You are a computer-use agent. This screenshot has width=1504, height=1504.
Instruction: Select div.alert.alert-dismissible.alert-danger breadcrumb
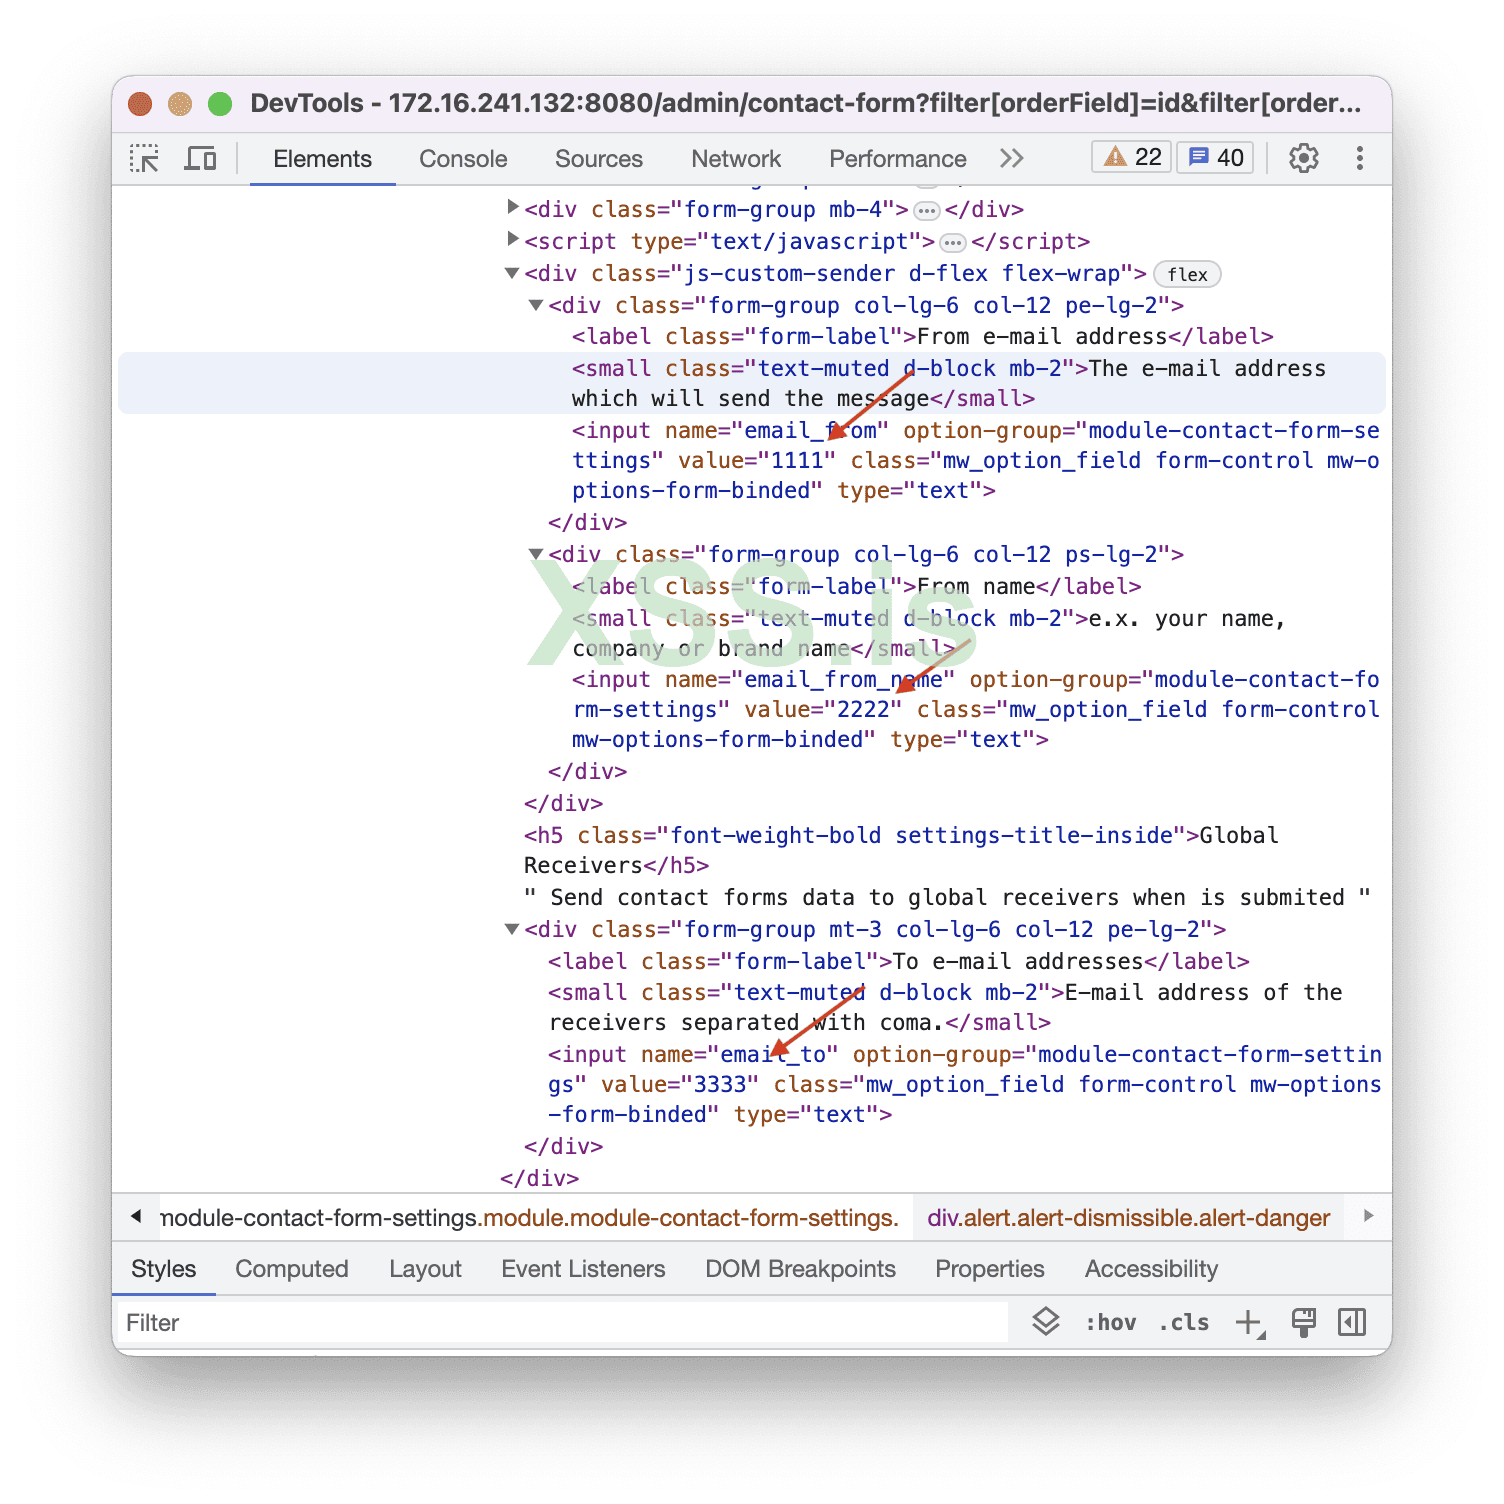[x=1129, y=1218]
